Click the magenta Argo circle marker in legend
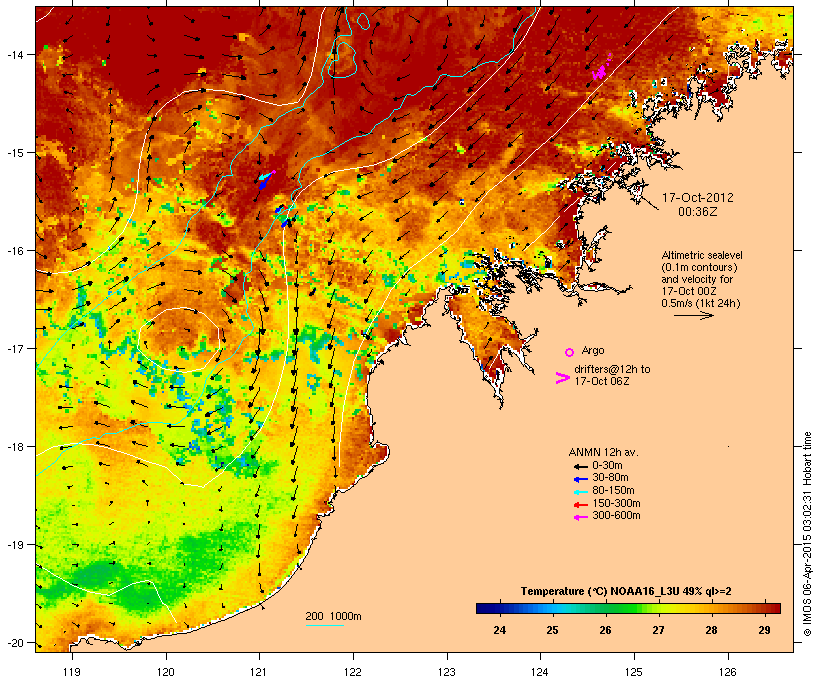 tap(569, 352)
